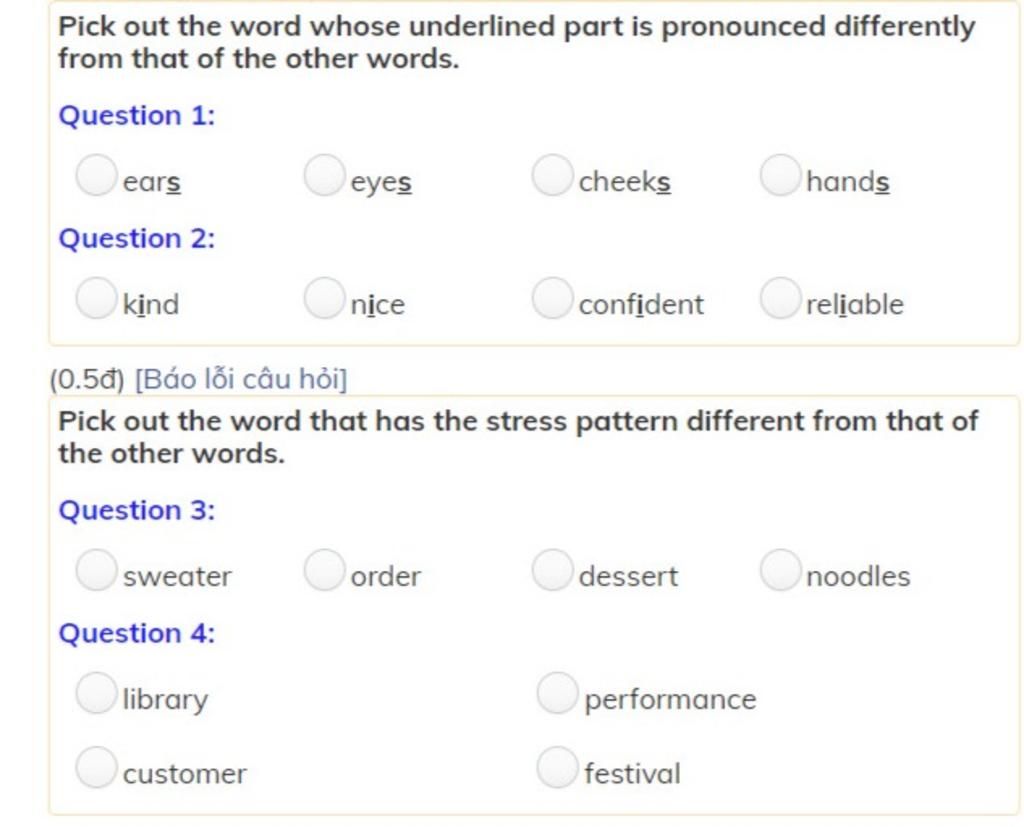
Task: Select the 'ears' radio option
Action: (97, 175)
